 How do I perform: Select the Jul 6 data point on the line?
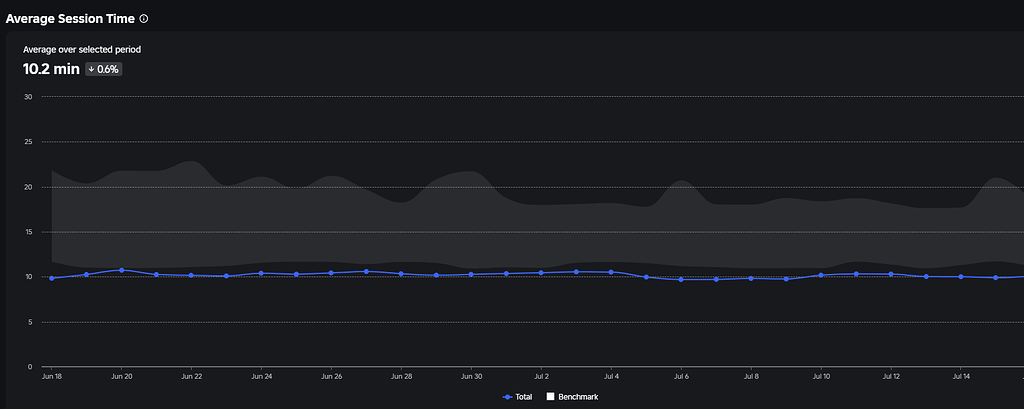tap(681, 280)
